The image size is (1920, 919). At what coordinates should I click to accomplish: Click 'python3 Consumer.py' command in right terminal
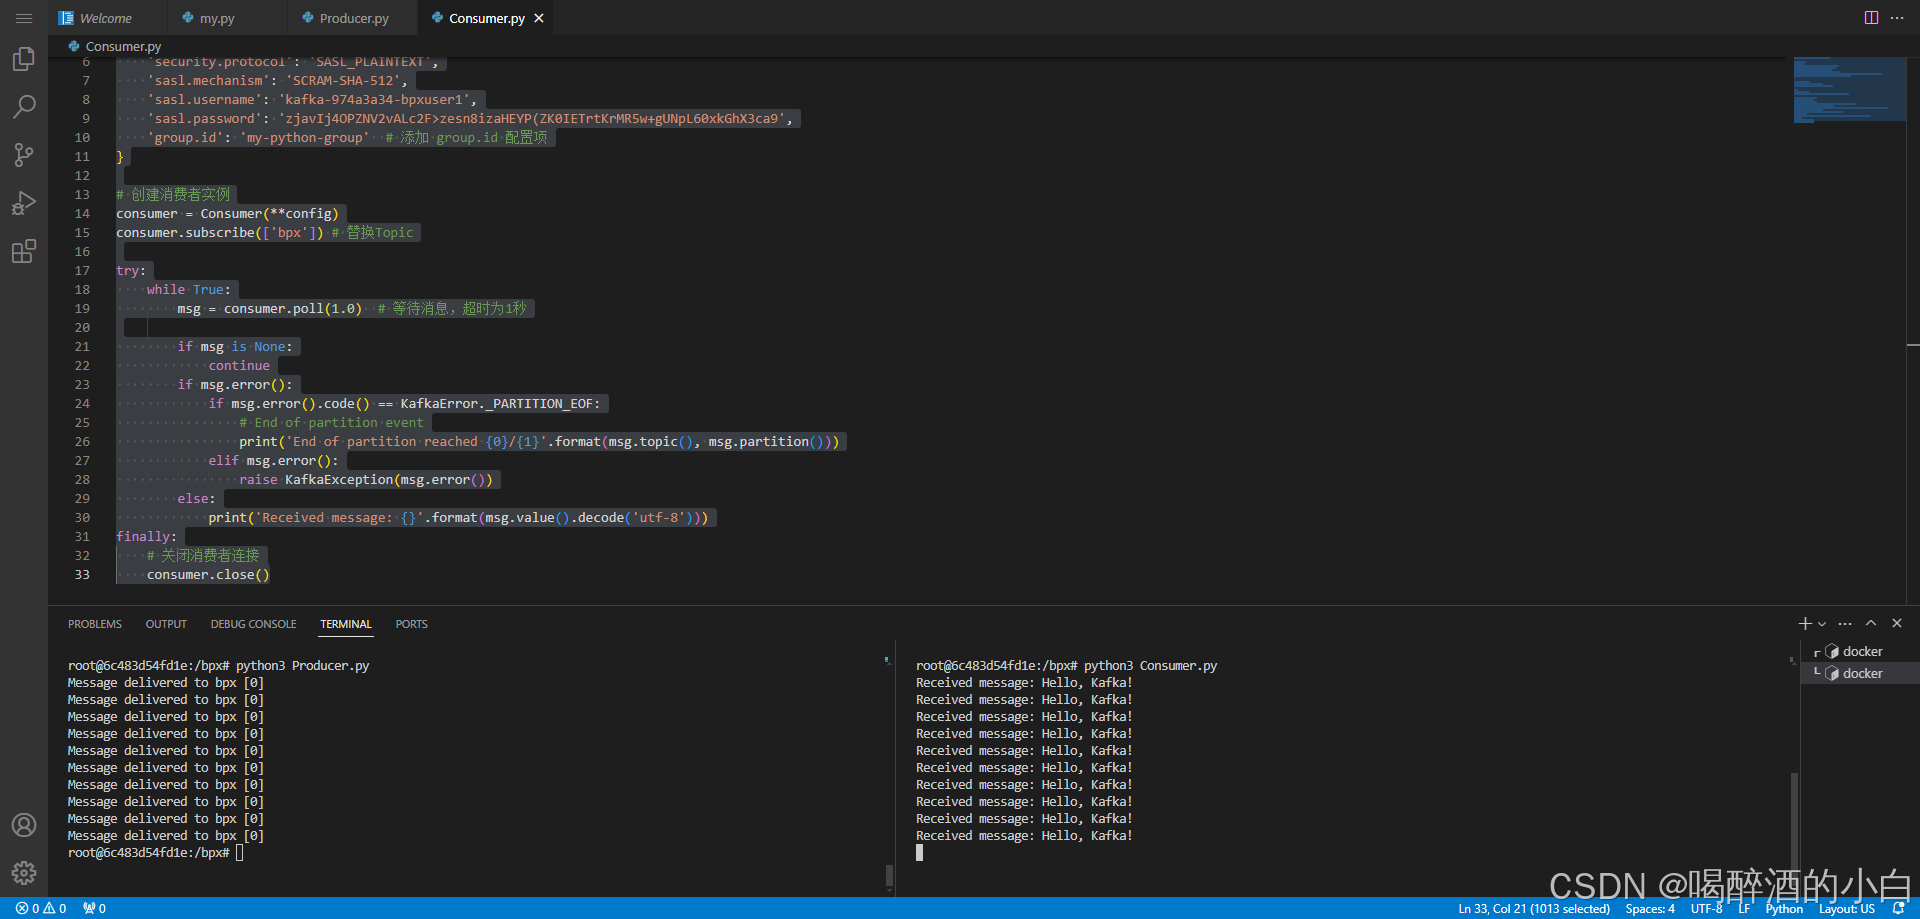(x=1151, y=666)
